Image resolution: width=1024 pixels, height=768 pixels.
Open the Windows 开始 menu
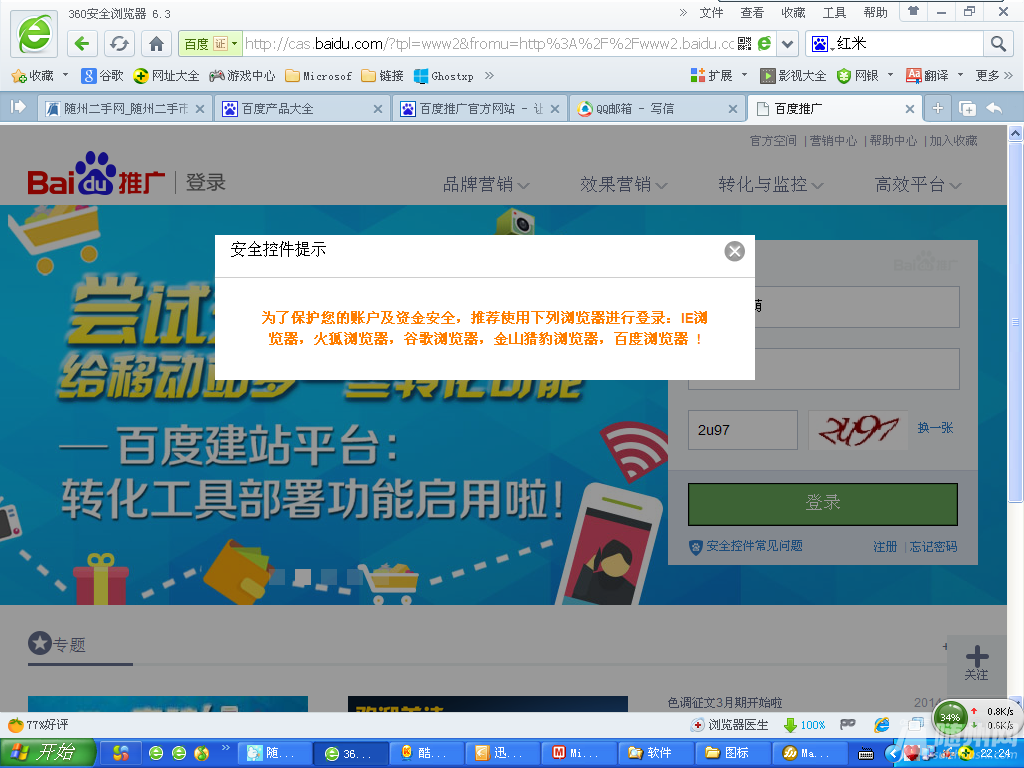point(47,753)
